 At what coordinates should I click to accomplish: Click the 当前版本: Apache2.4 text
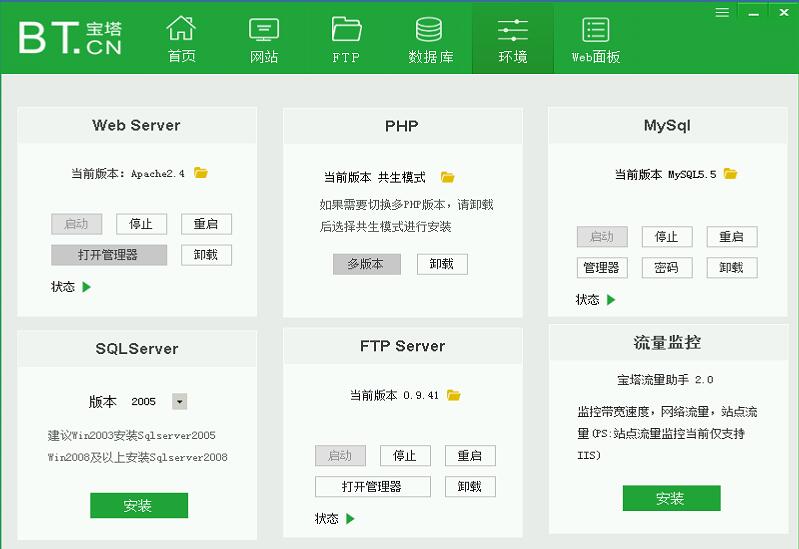(x=128, y=174)
